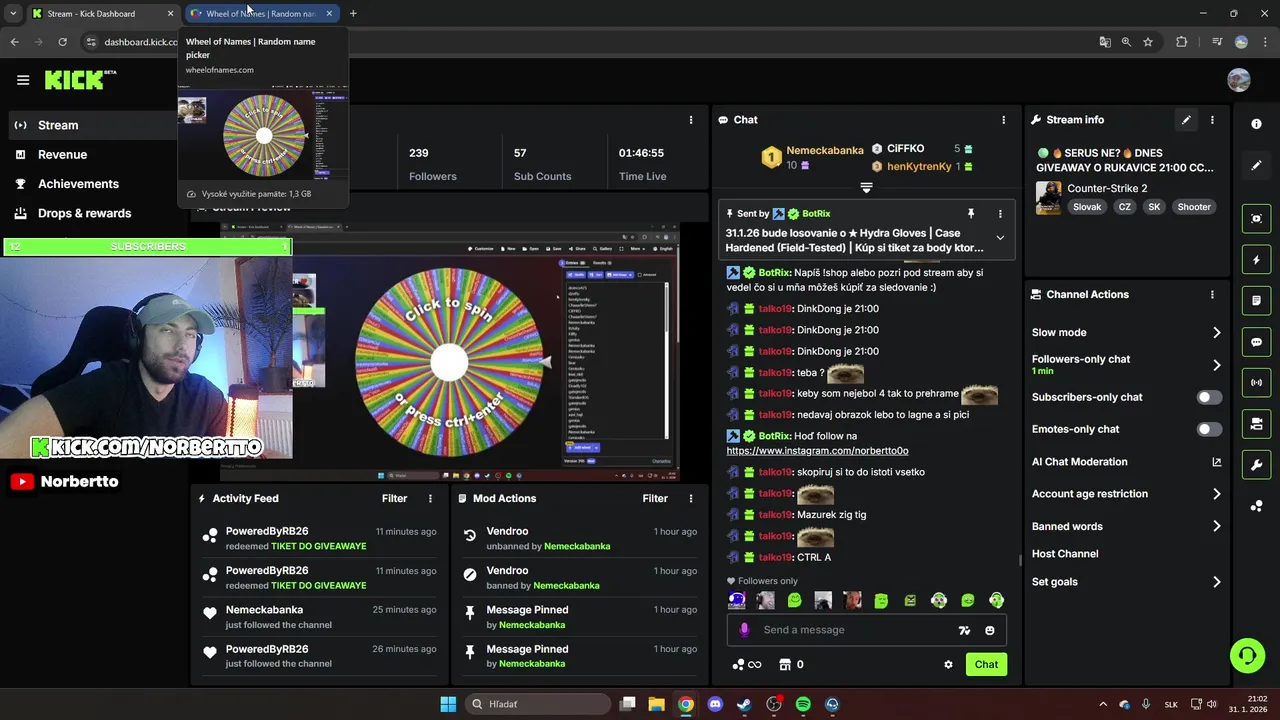Open the profile avatar menu
The width and height of the screenshot is (1280, 720).
click(x=1238, y=80)
